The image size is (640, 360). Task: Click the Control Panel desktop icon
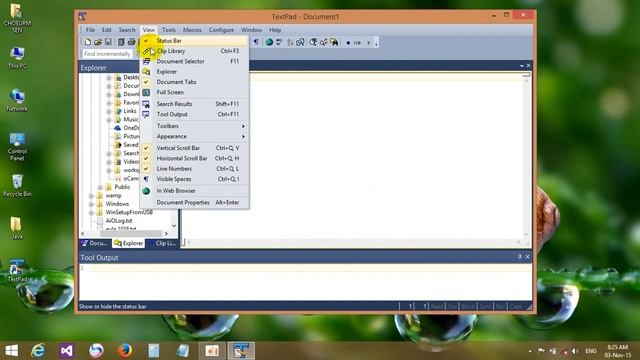(17, 147)
